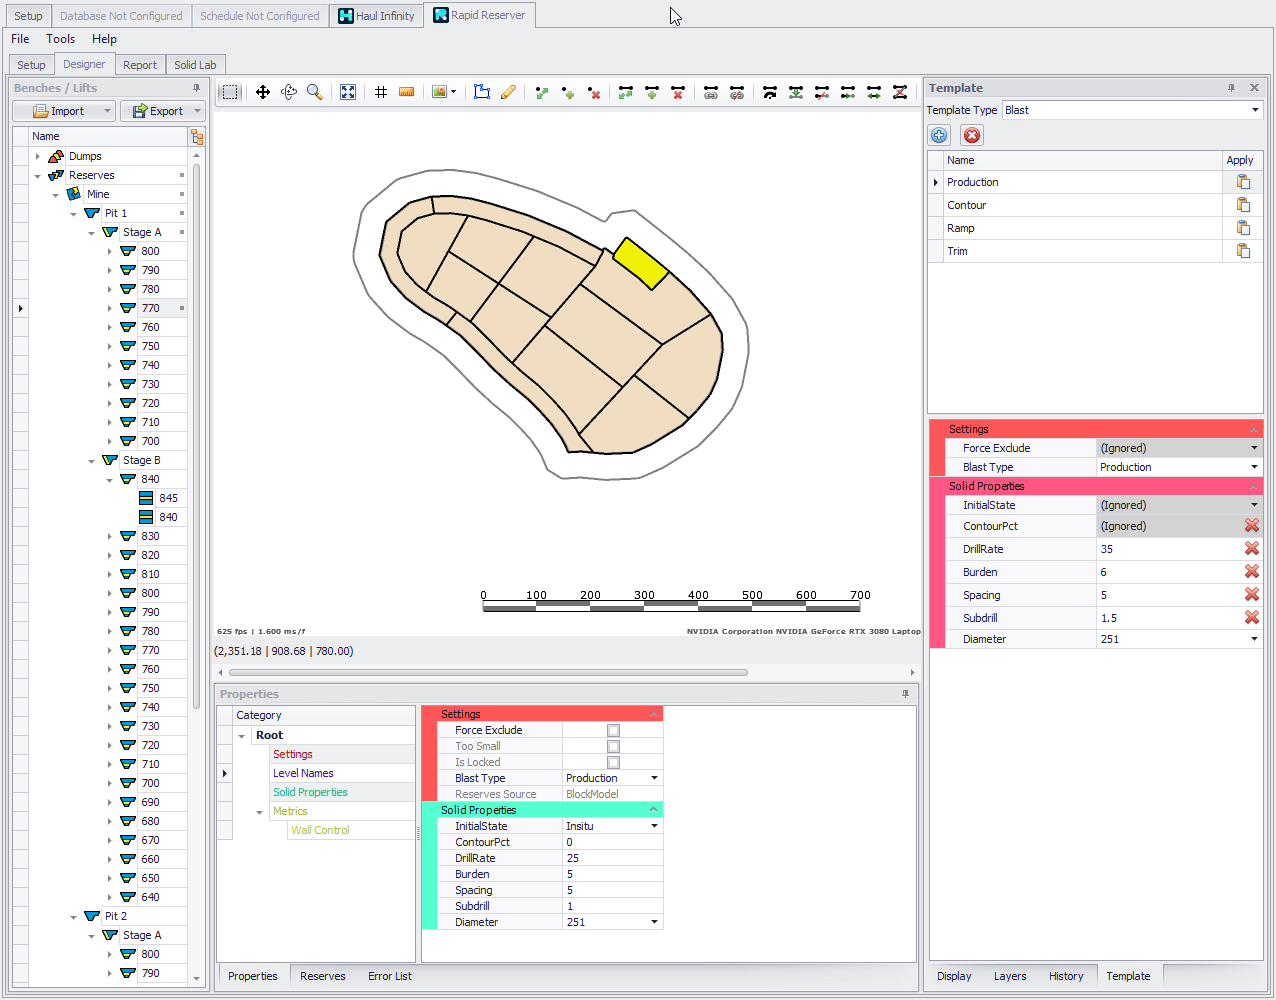This screenshot has height=1000, width=1276.
Task: Click the Export button
Action: 158,111
